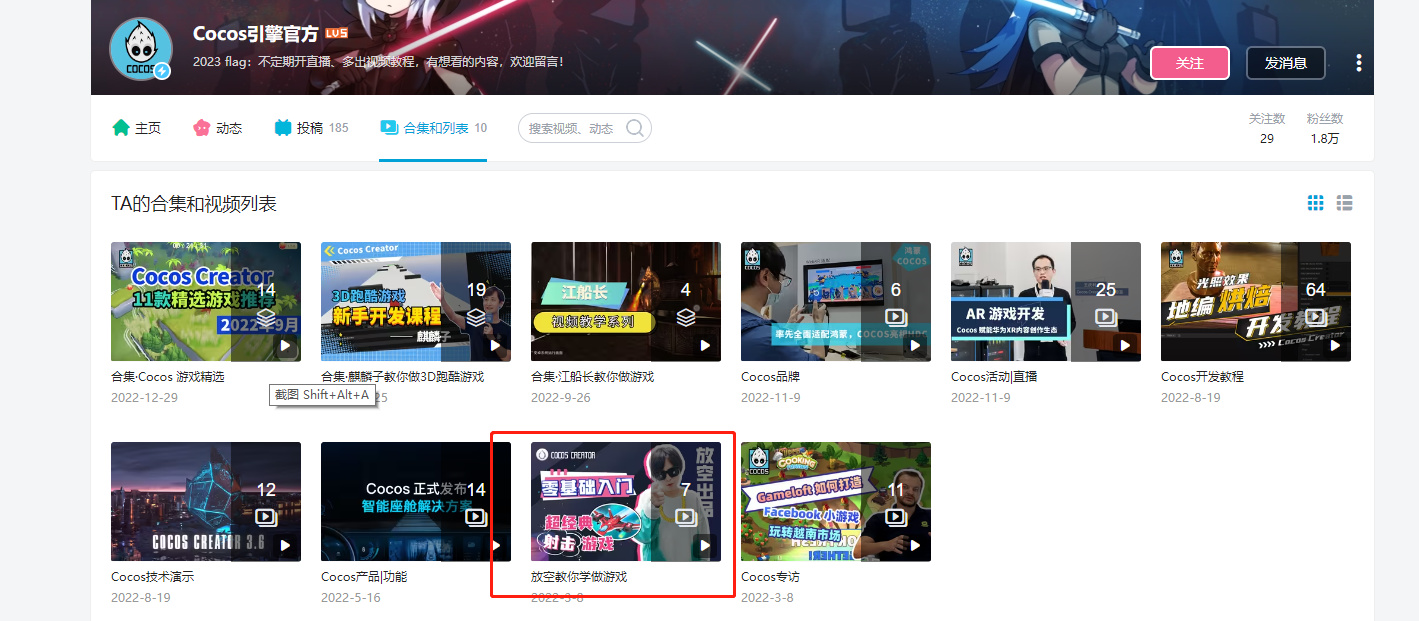Click the 2023 flag profile signature text

click(378, 62)
